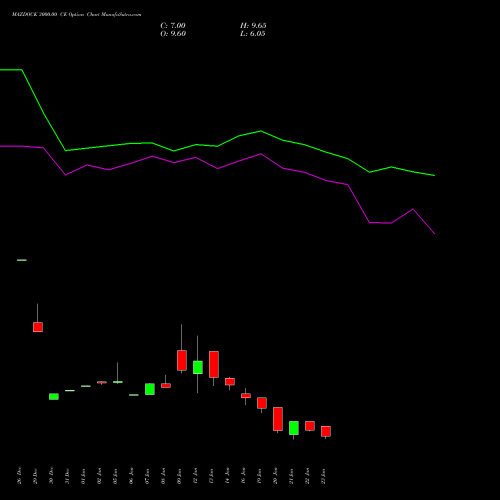Click the '09 Jan' date axis label
Image resolution: width=500 pixels, height=500 pixels.
point(179,476)
